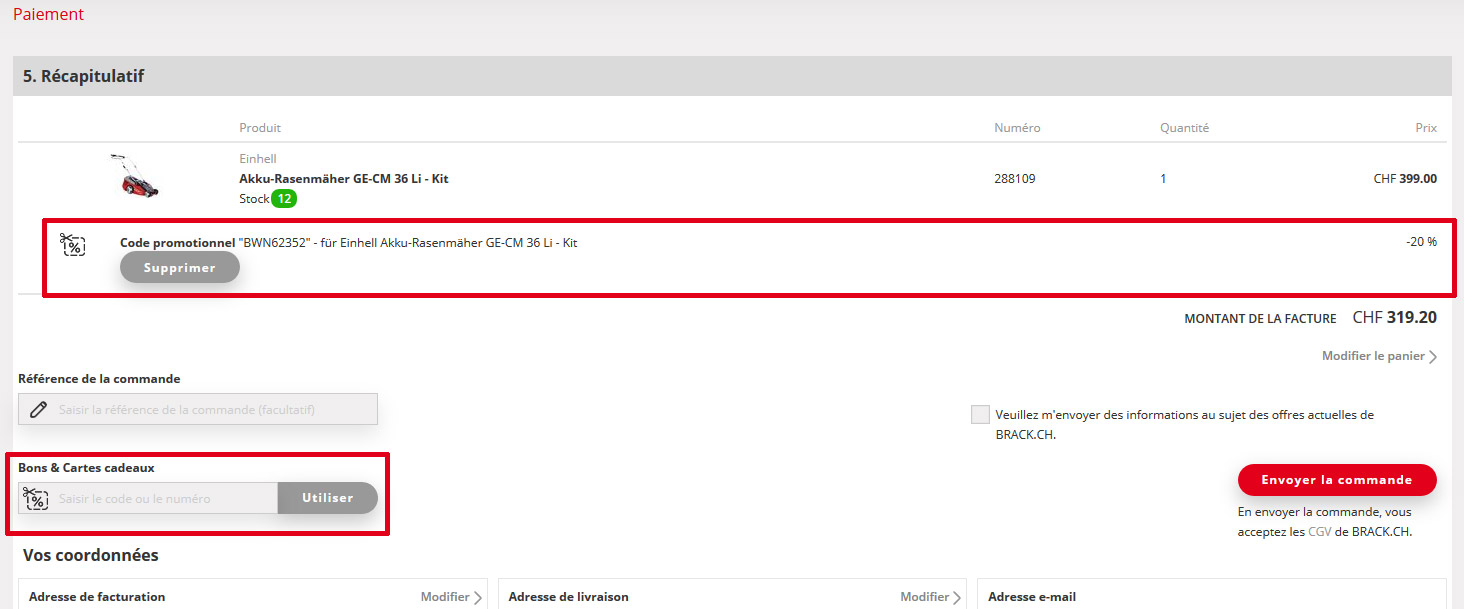Click chevron beside delivery address Modifier
1464x609 pixels.
(957, 598)
